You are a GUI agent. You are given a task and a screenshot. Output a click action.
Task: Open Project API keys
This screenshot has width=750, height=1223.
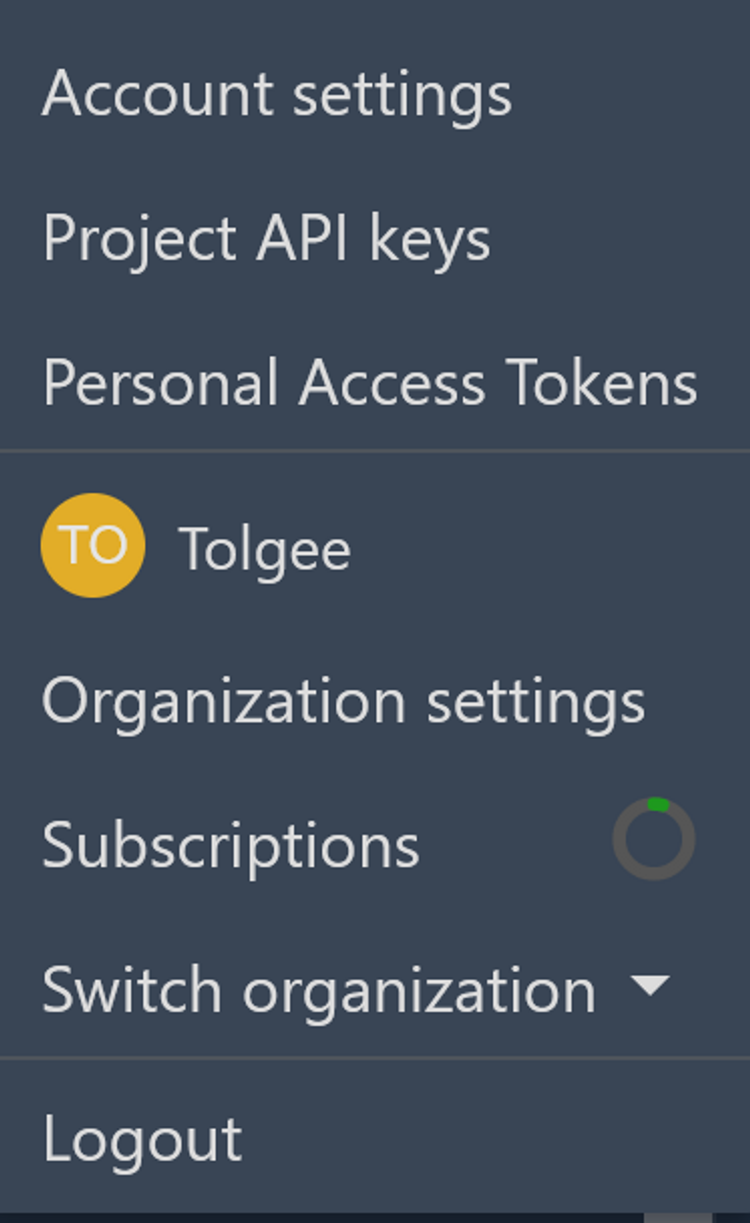click(x=266, y=240)
